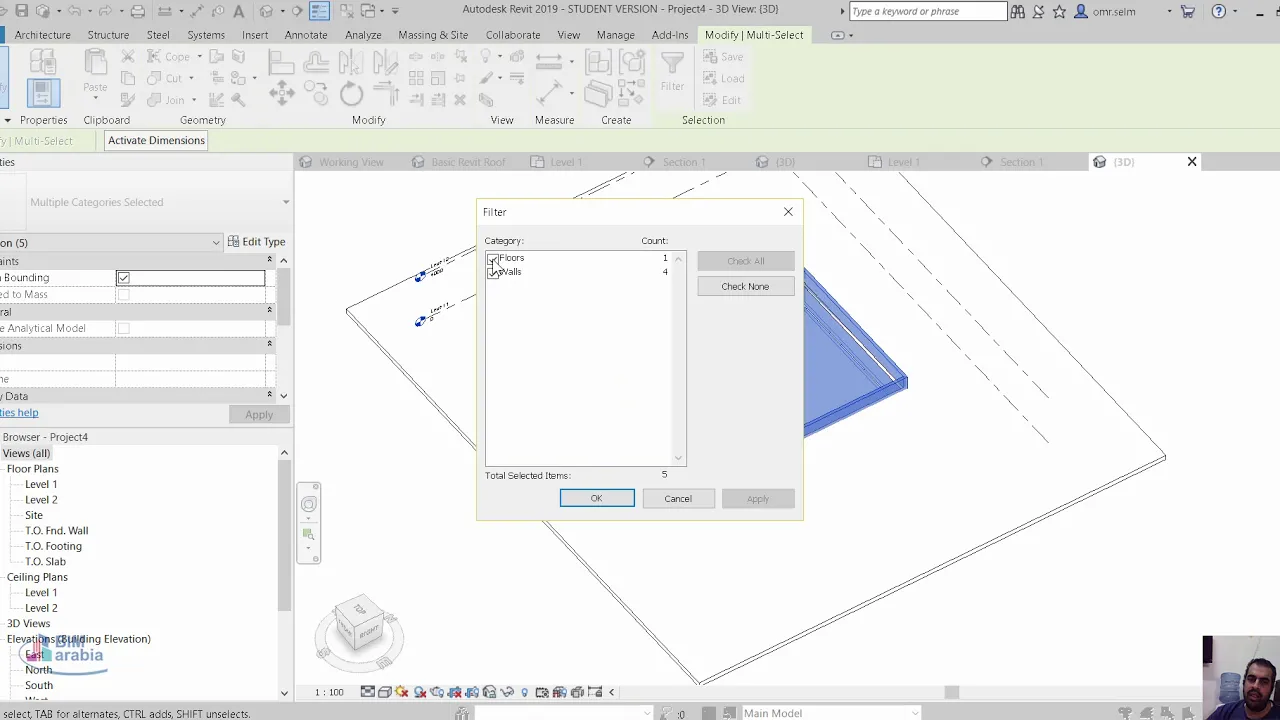Toggle the Related to Mass checkbox
Screen dimensions: 1280x720
point(123,295)
